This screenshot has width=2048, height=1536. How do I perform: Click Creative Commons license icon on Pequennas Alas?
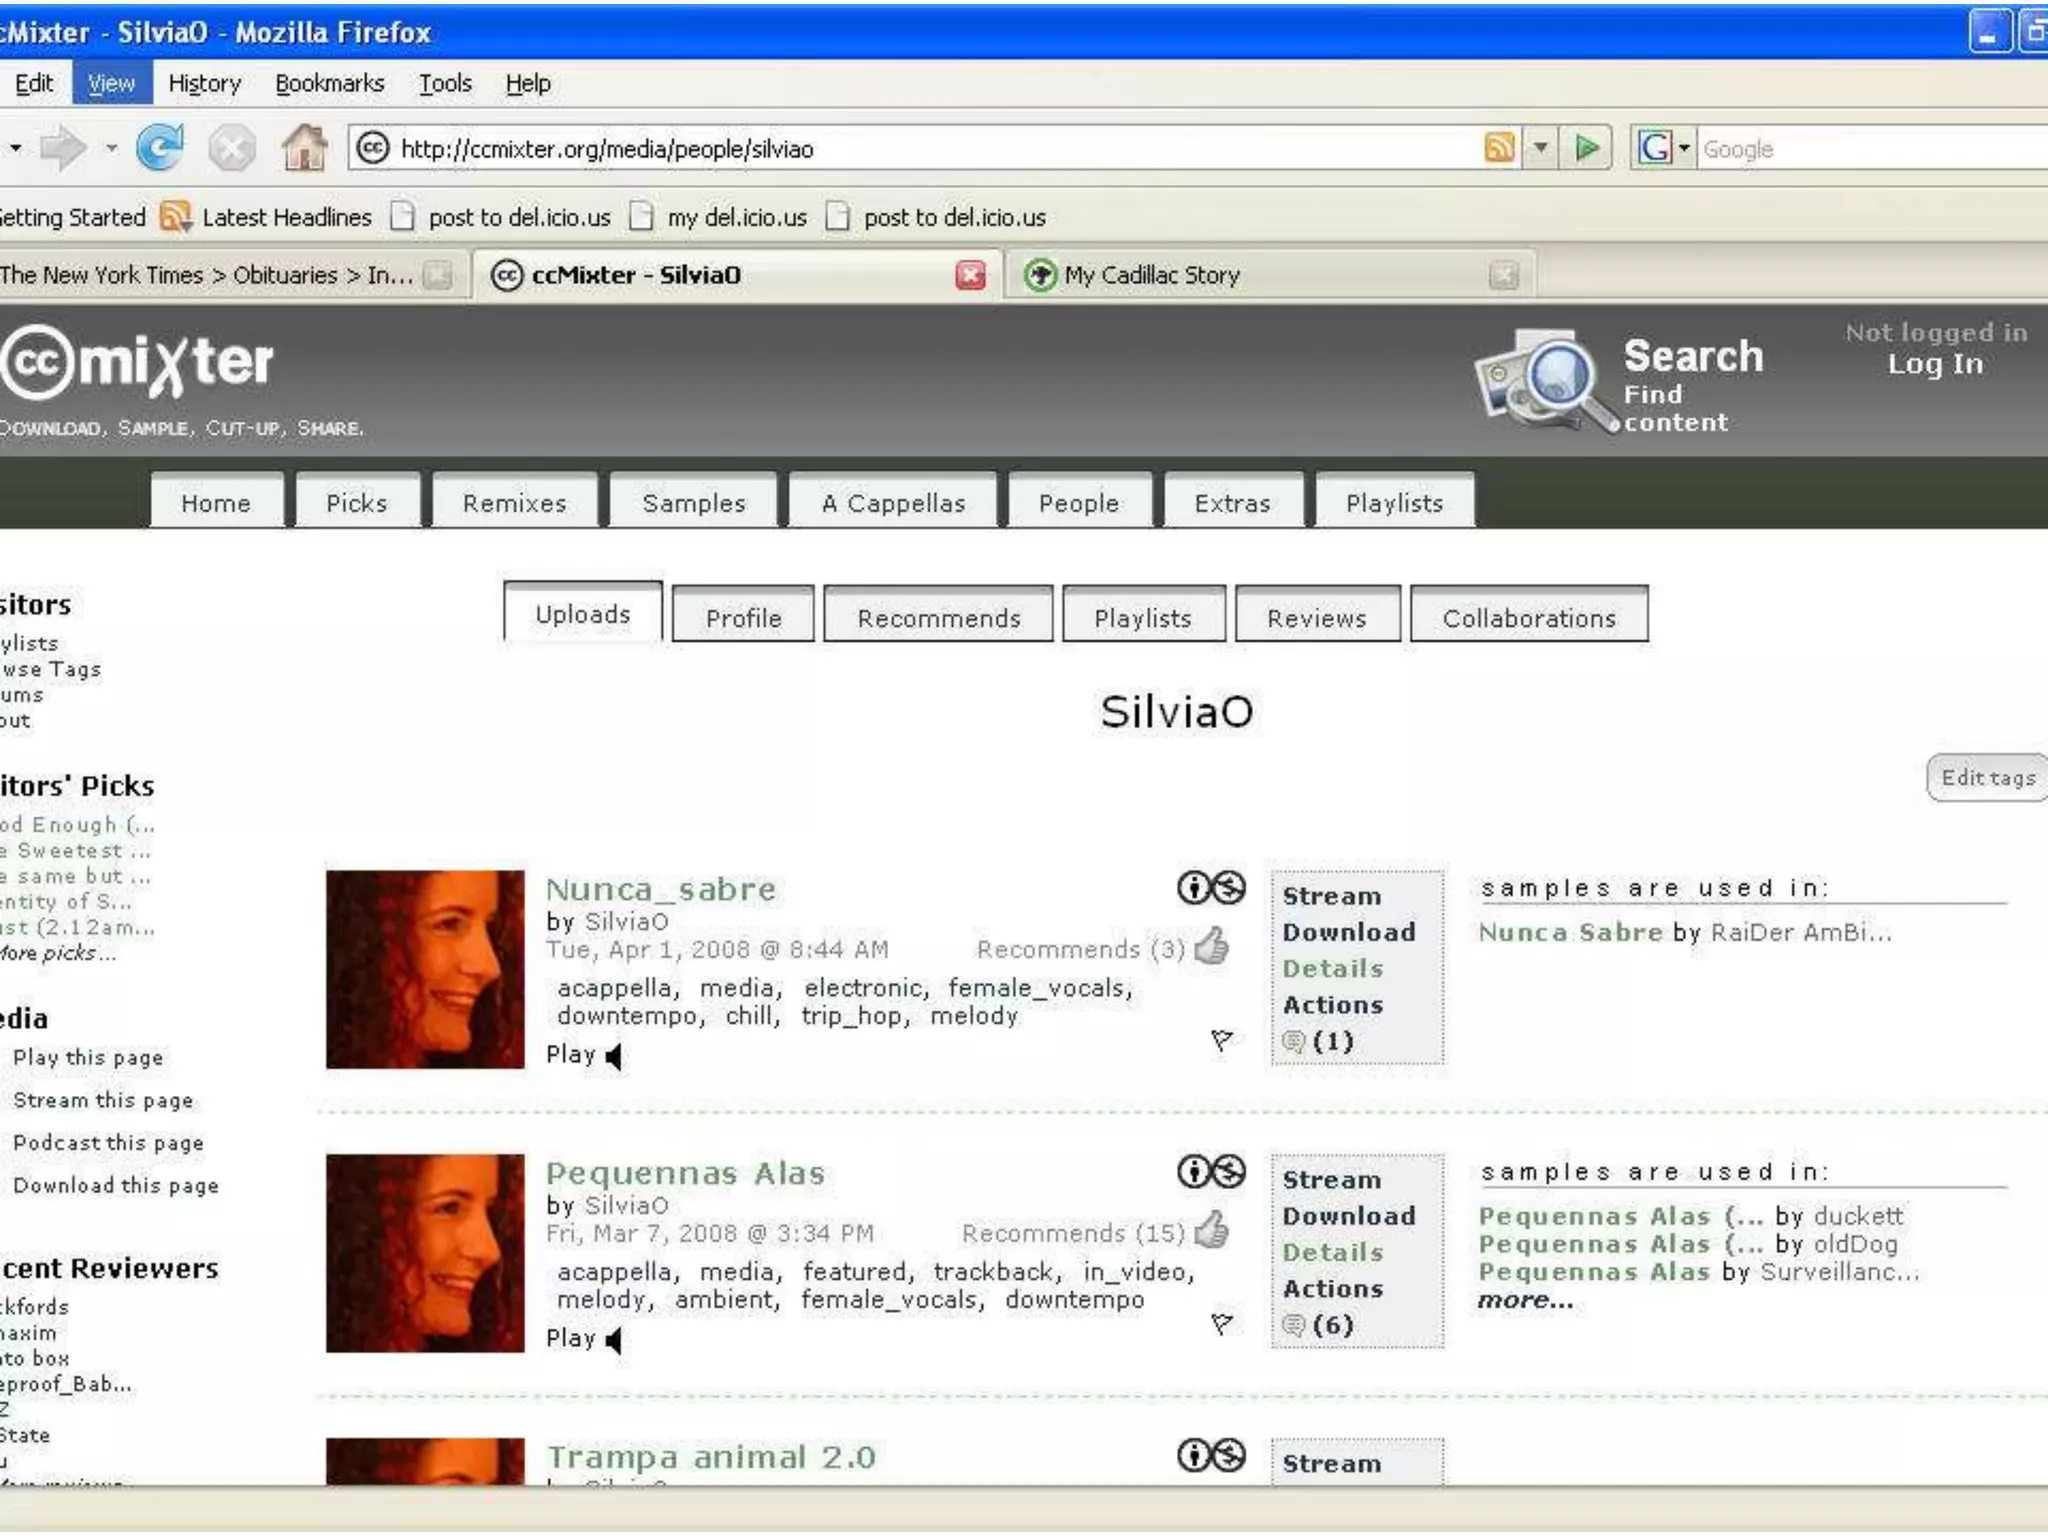tap(1211, 1172)
